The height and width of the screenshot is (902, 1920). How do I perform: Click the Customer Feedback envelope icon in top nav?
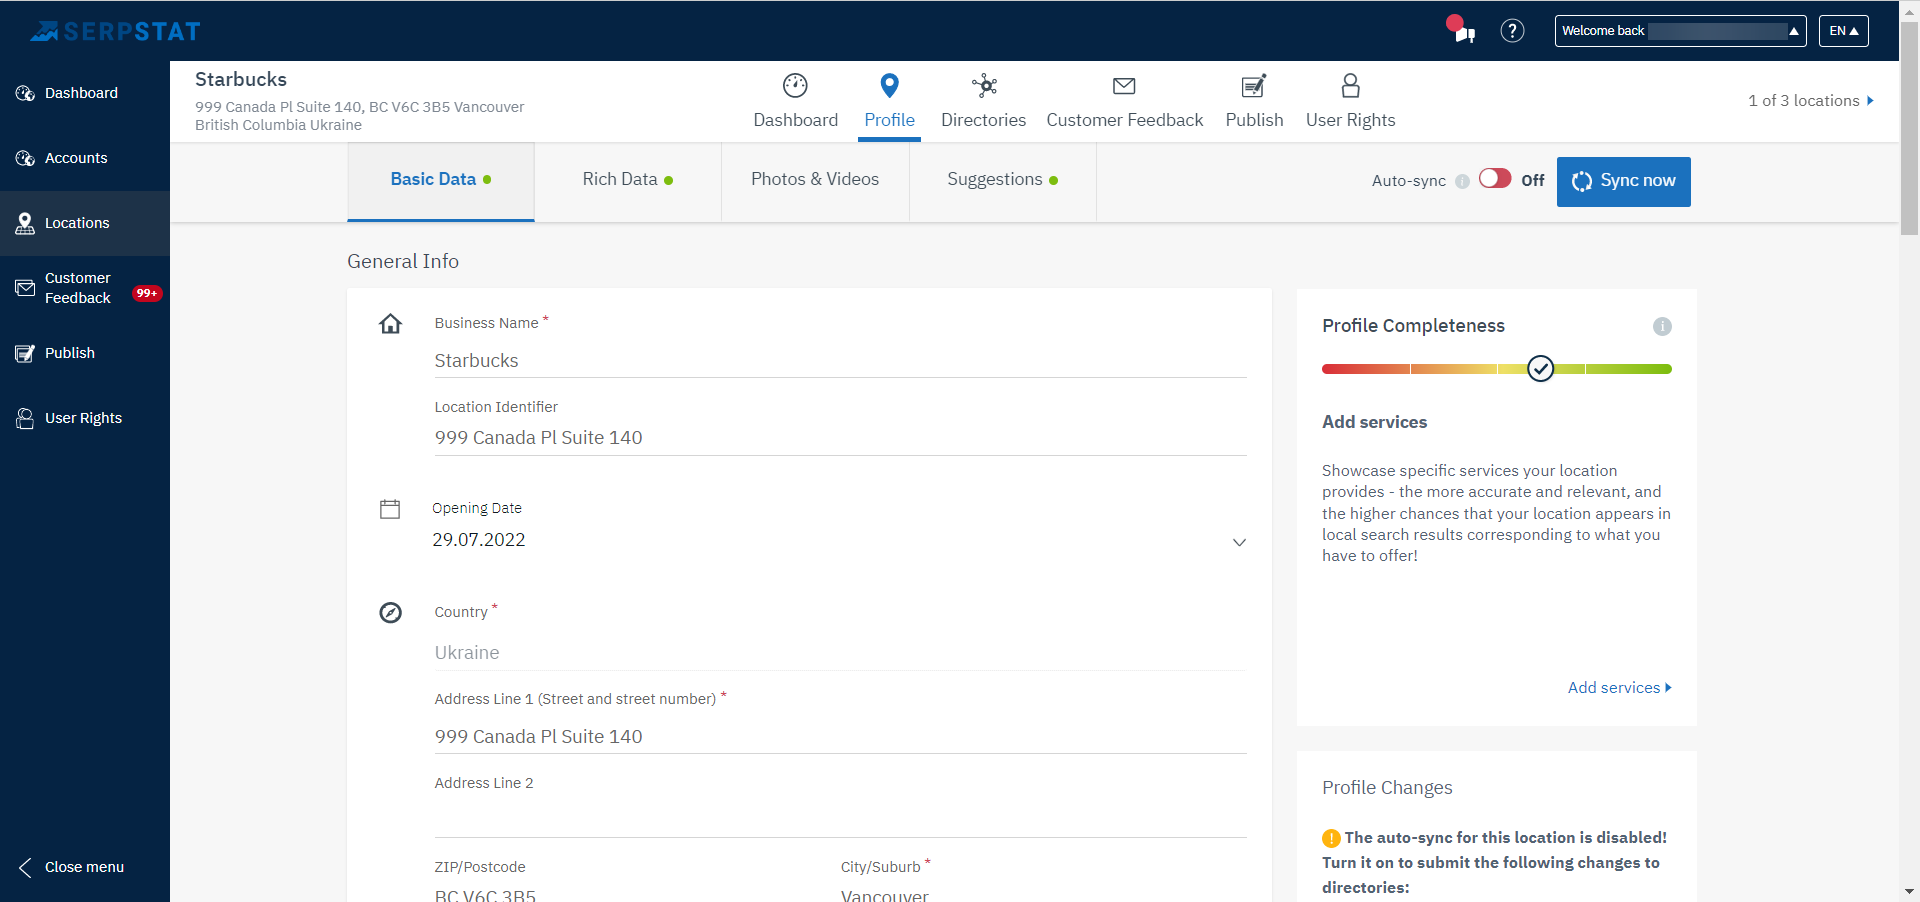click(x=1124, y=86)
